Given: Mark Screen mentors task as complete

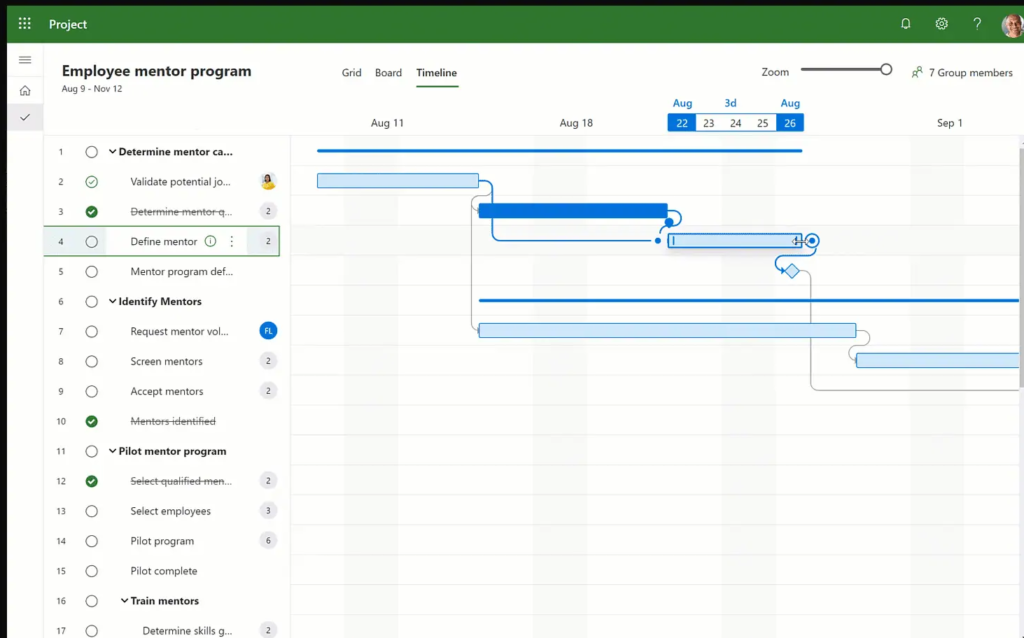Looking at the screenshot, I should [92, 361].
